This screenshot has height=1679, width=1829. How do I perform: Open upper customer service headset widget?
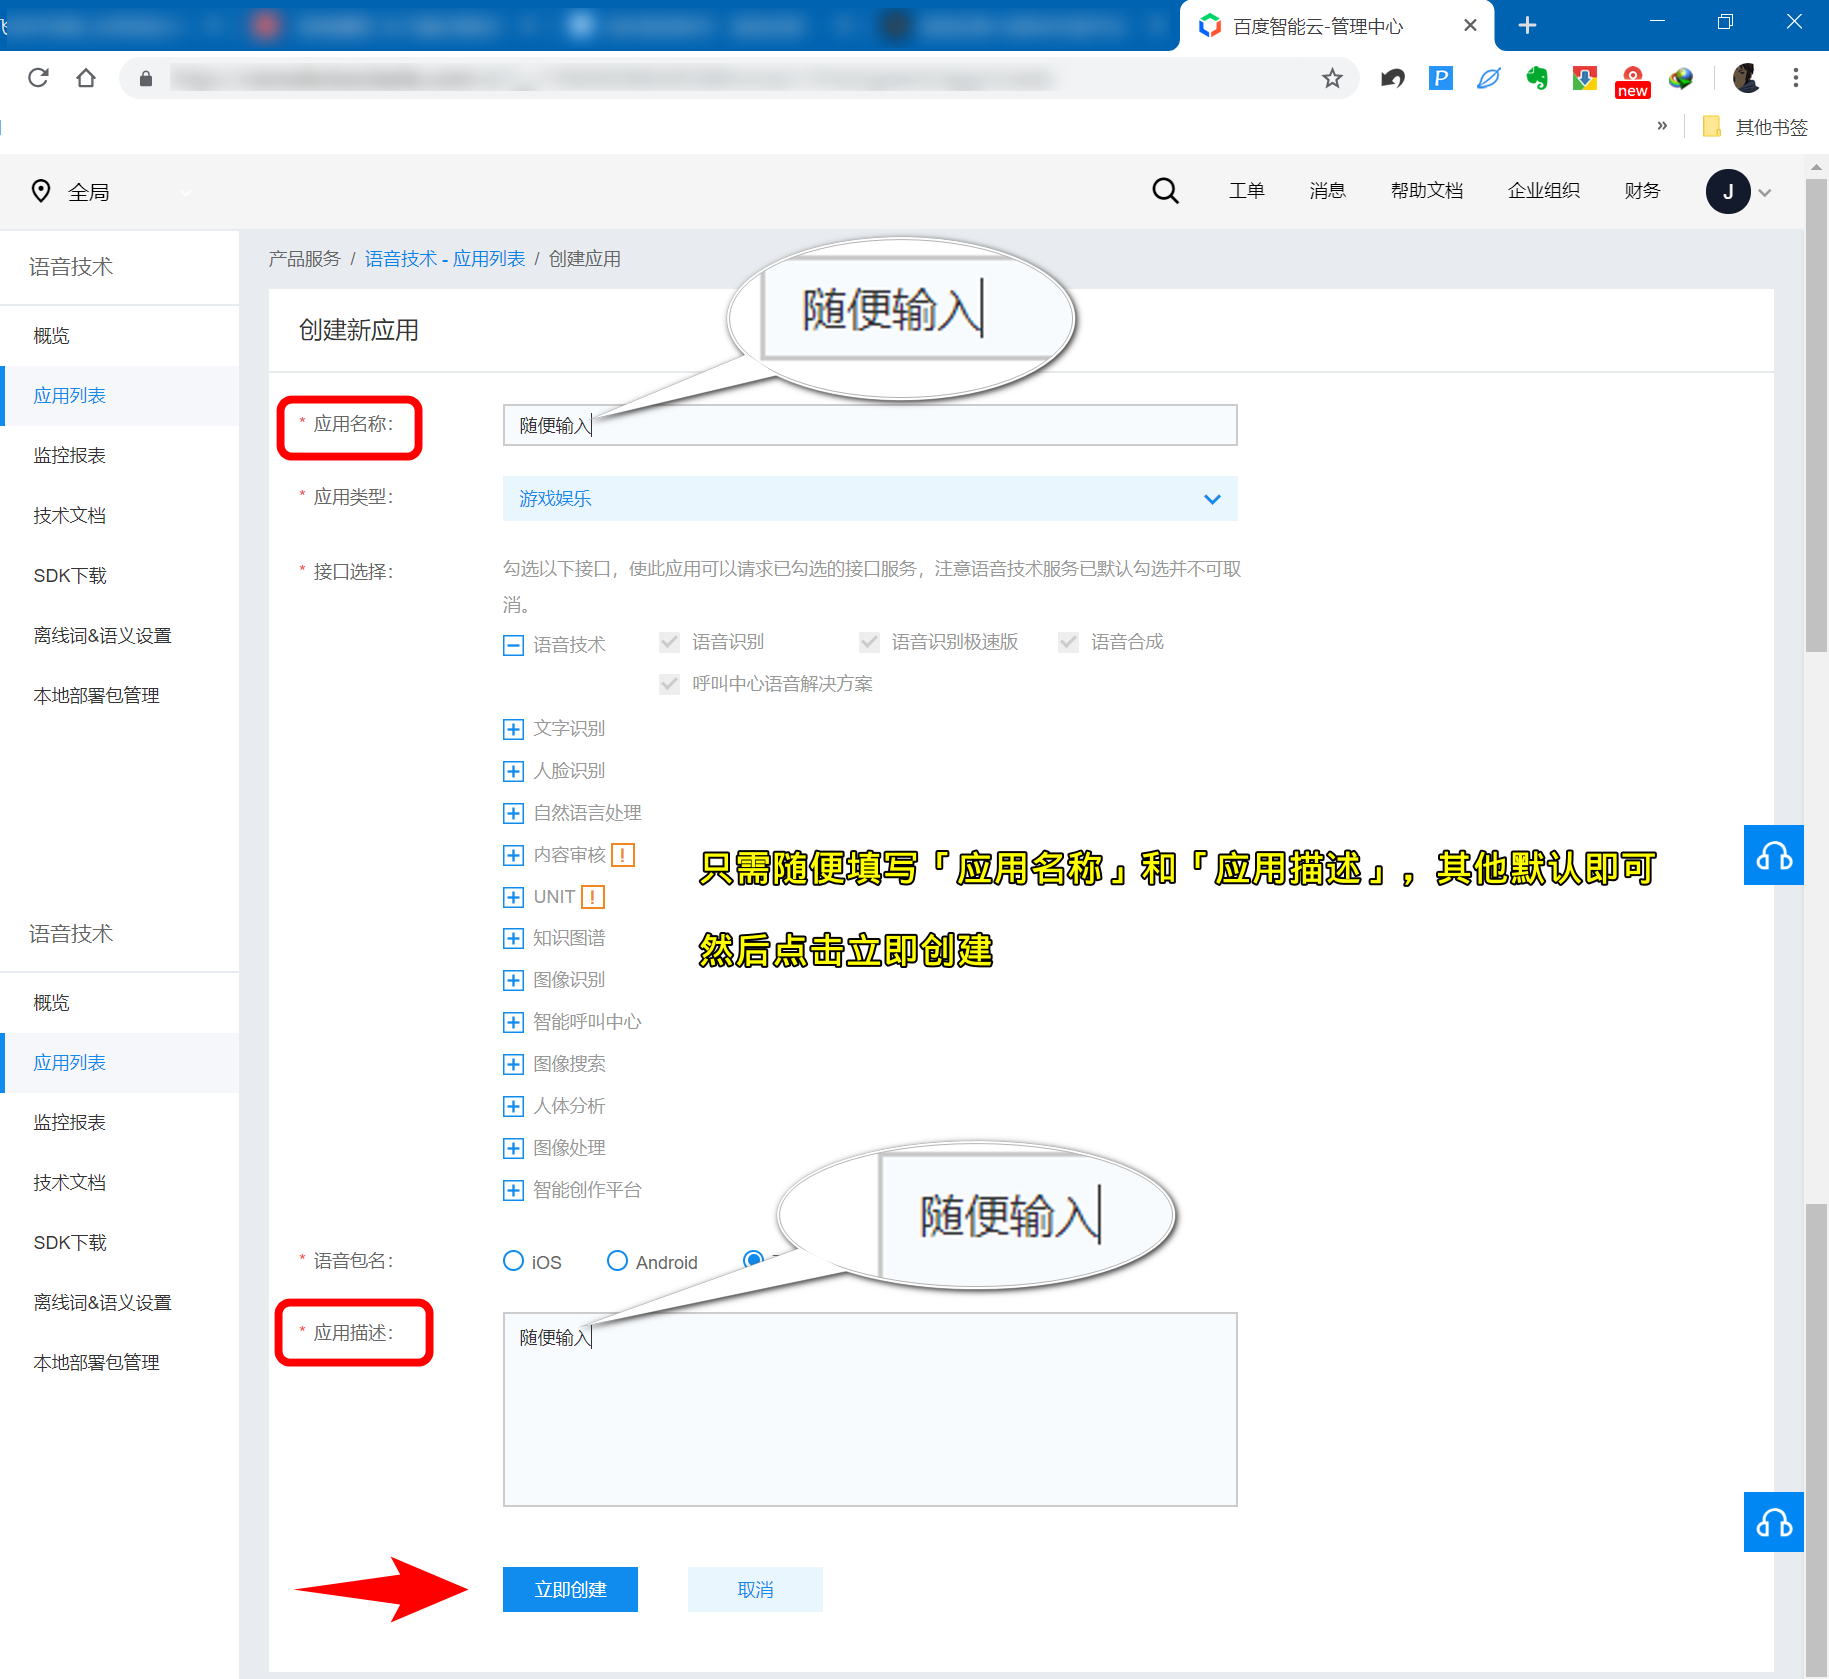click(1774, 855)
